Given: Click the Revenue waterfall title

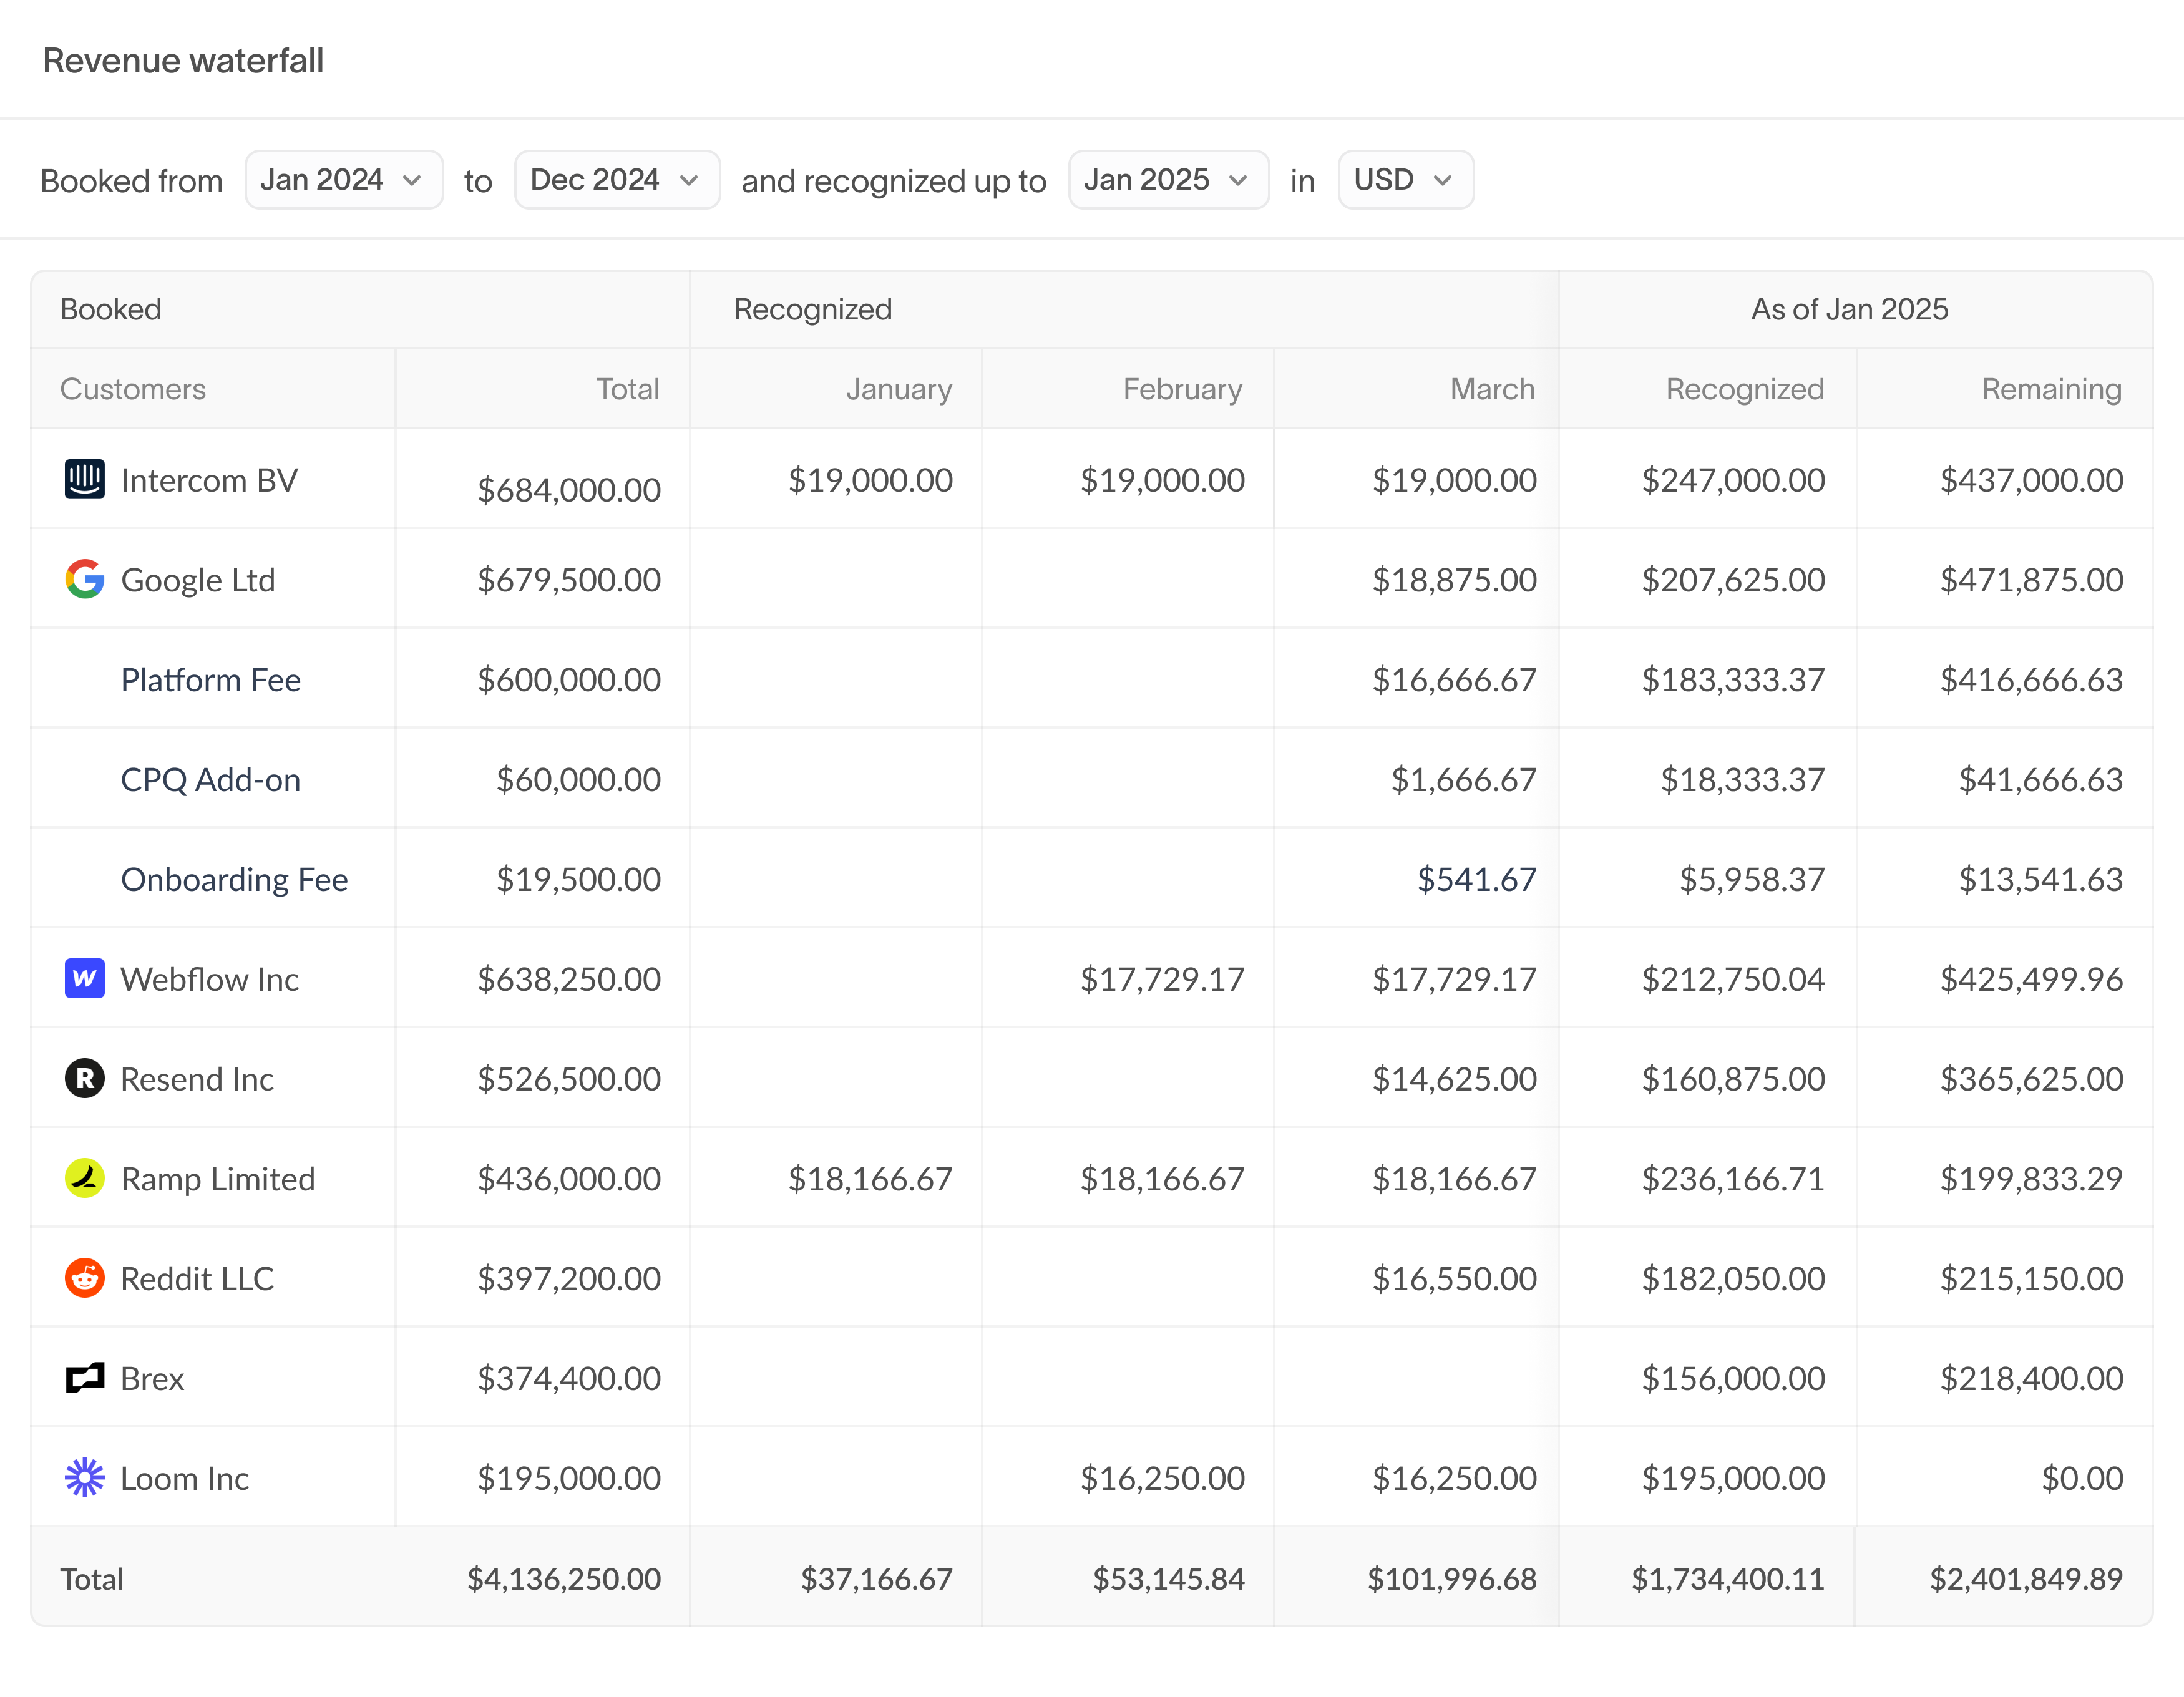Looking at the screenshot, I should [184, 60].
